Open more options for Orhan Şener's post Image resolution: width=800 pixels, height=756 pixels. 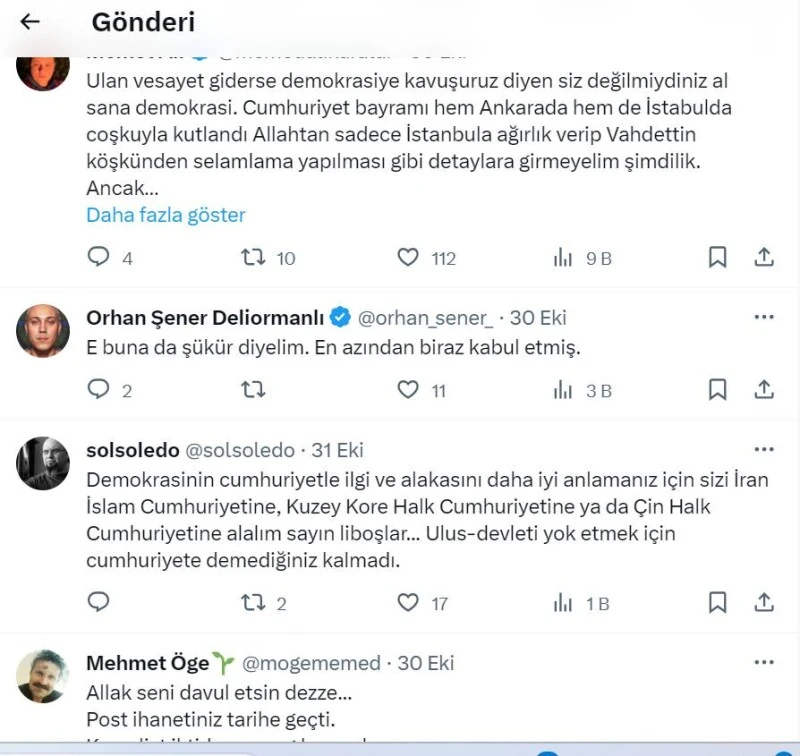click(764, 317)
